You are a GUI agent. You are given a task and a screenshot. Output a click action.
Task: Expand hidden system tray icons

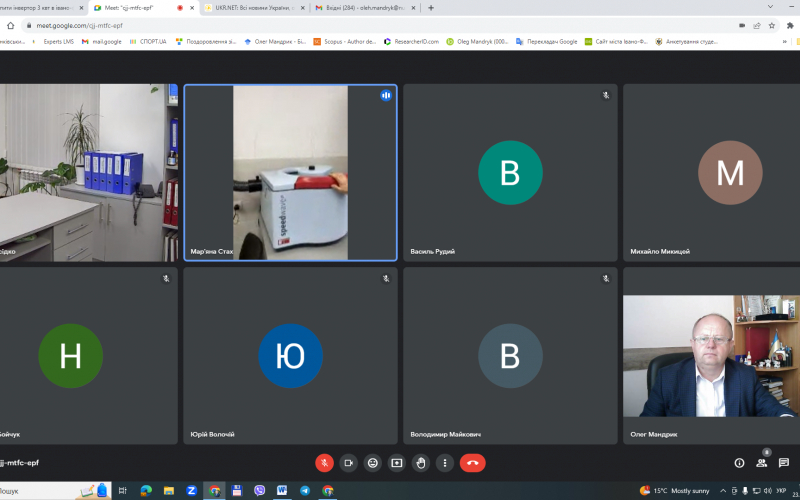coord(723,491)
